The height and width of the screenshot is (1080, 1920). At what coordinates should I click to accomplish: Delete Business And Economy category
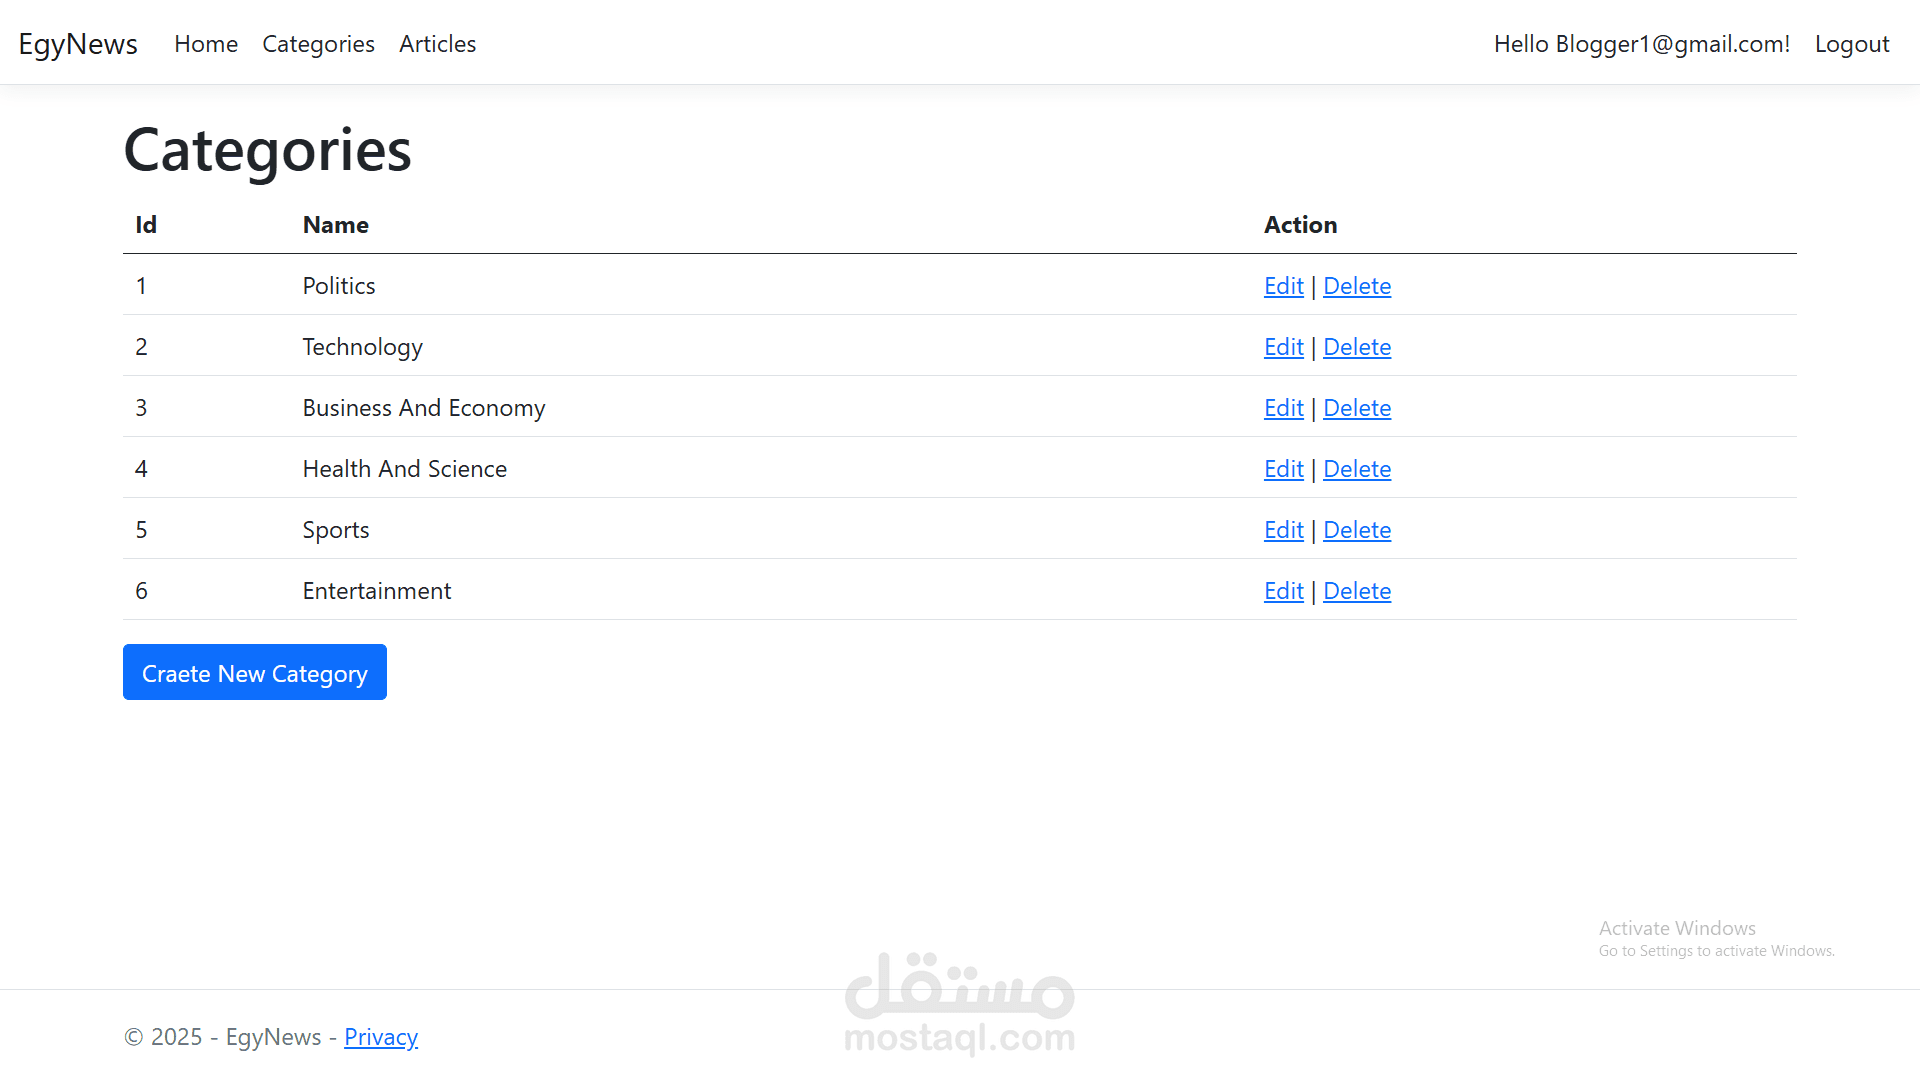1356,408
